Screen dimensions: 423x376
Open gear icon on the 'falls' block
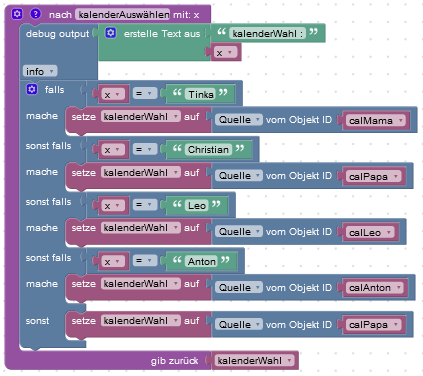[32, 89]
